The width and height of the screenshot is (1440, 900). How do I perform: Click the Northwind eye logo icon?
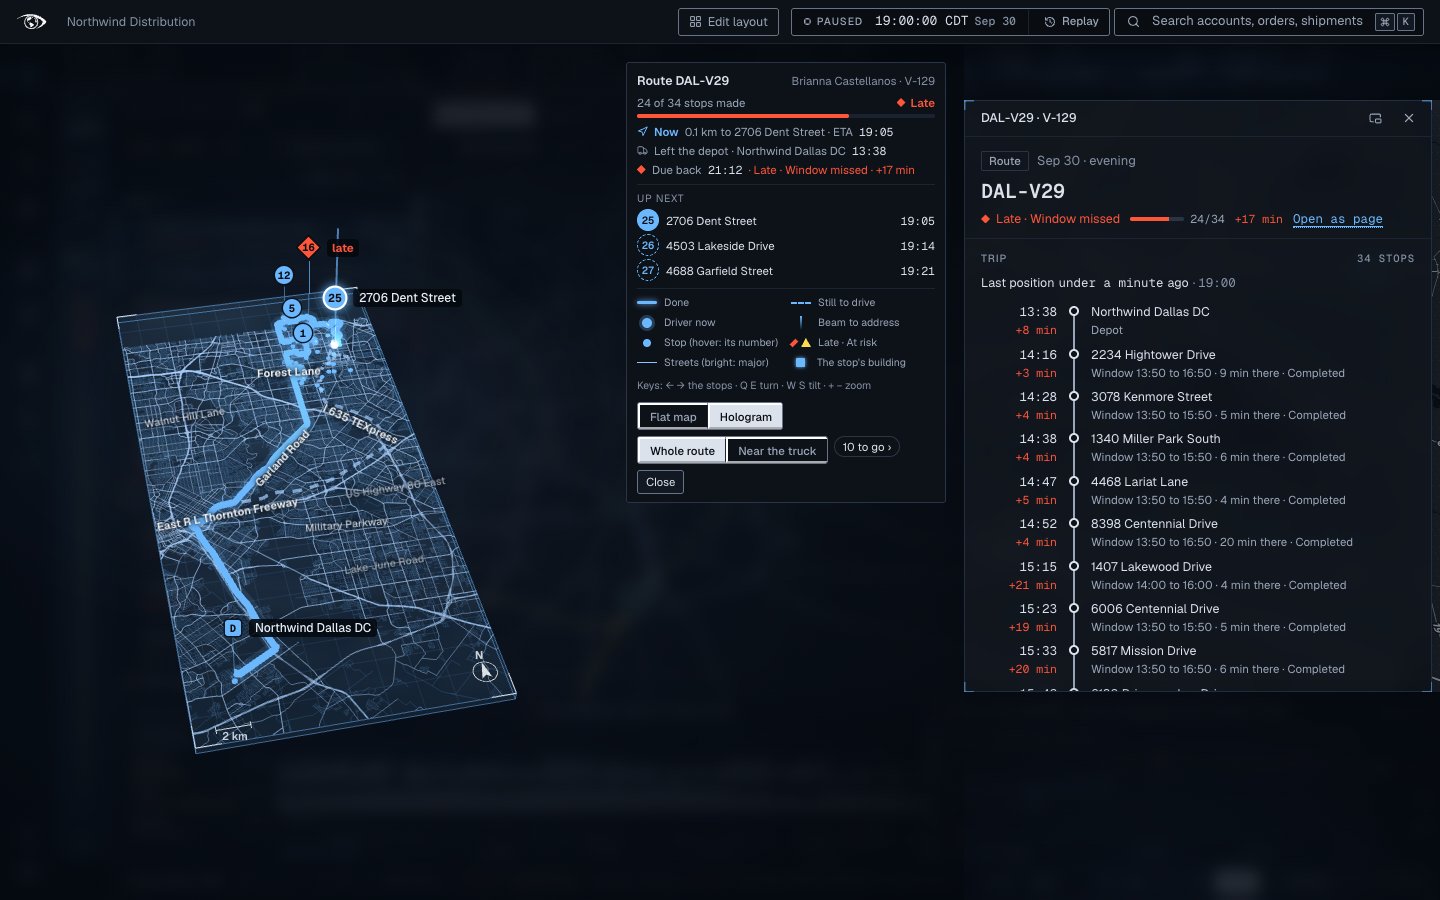click(x=32, y=21)
